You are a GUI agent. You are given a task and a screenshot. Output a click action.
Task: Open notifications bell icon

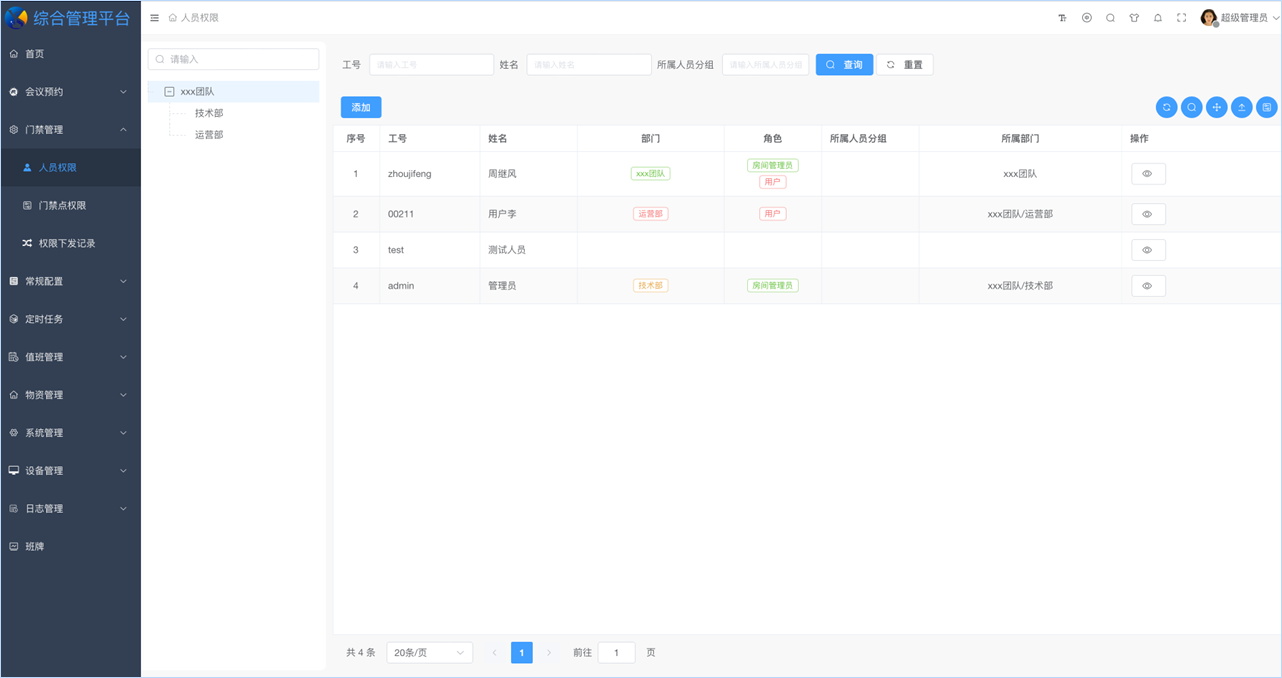click(1158, 18)
